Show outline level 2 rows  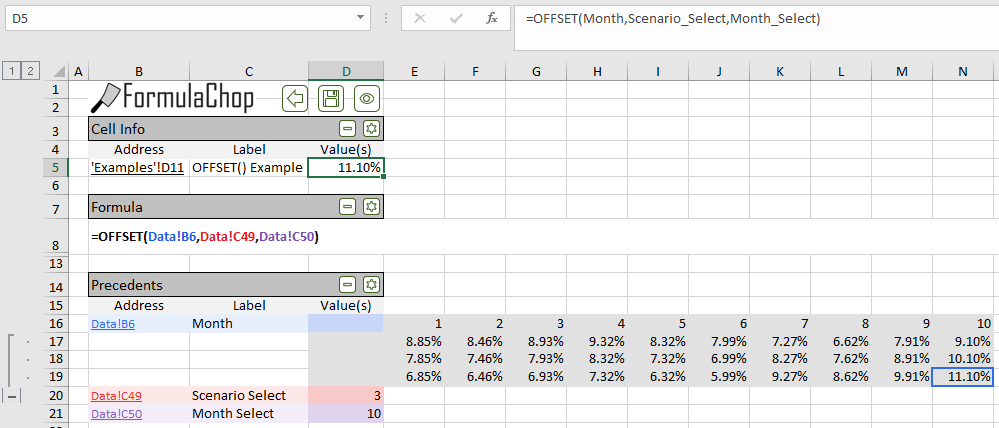31,70
